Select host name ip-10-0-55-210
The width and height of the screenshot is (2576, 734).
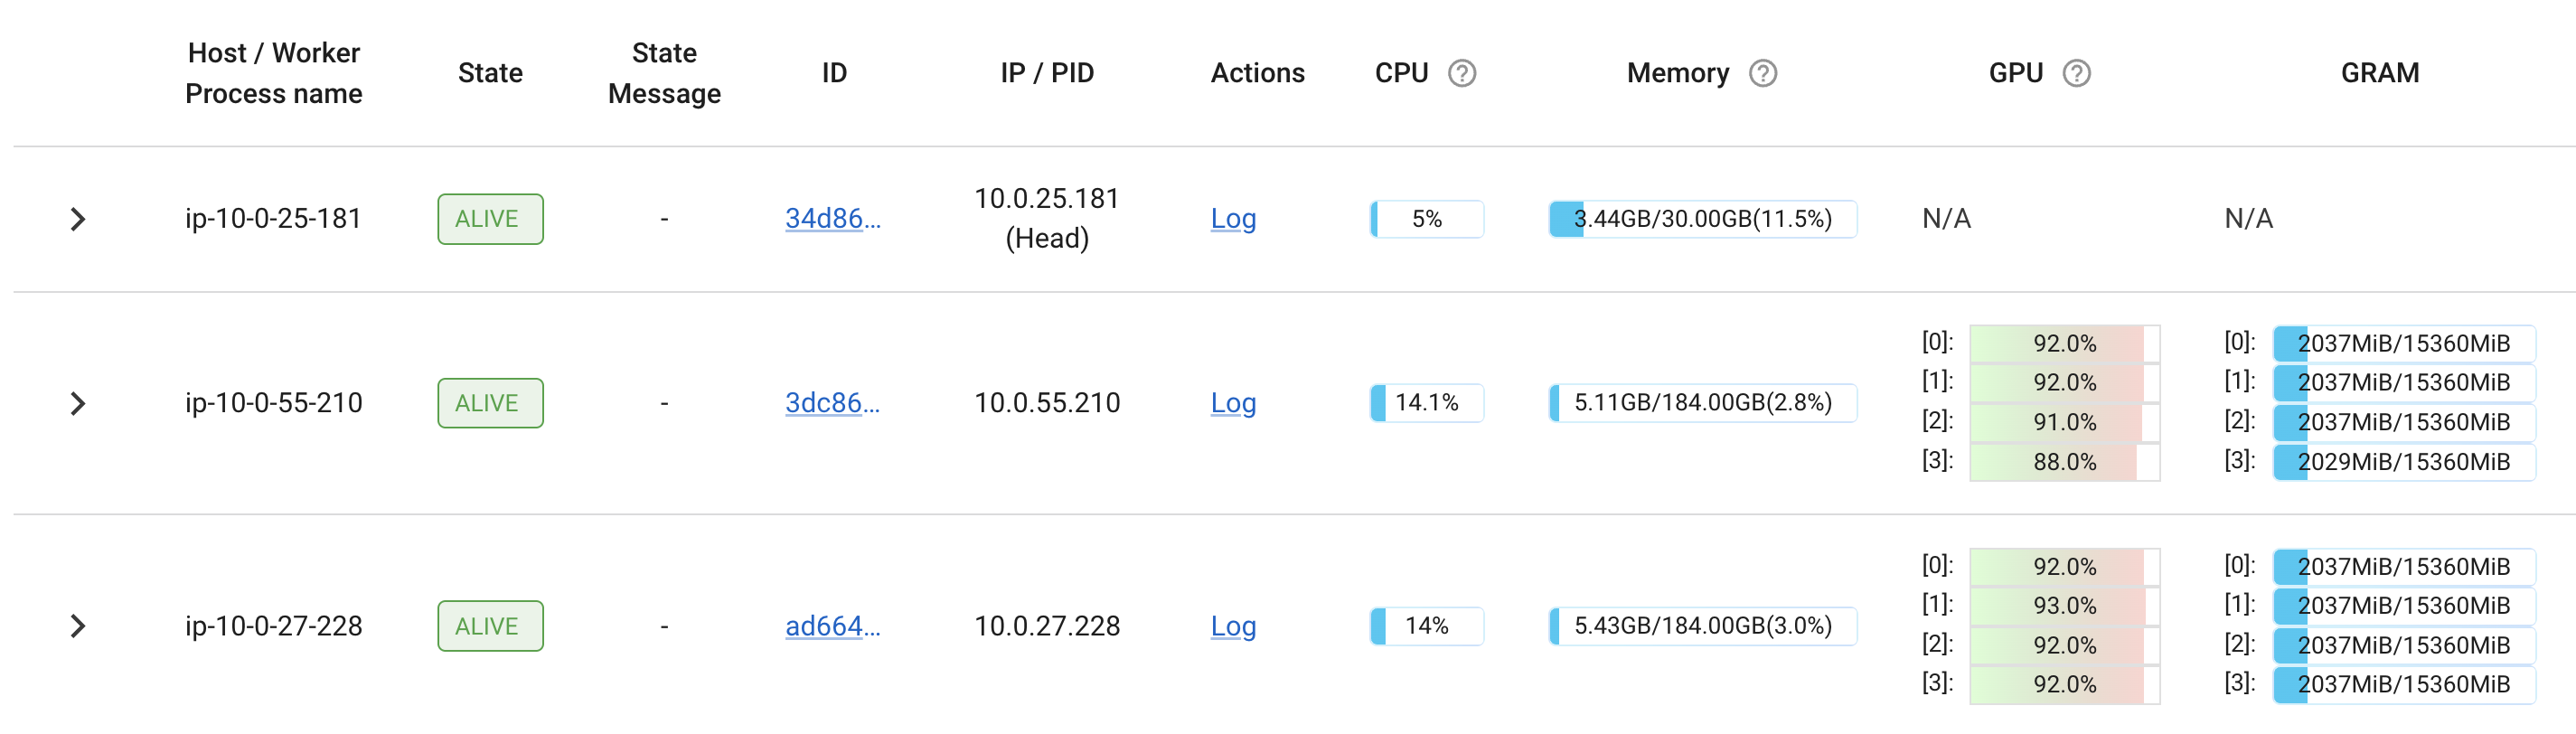pyautogui.click(x=273, y=403)
